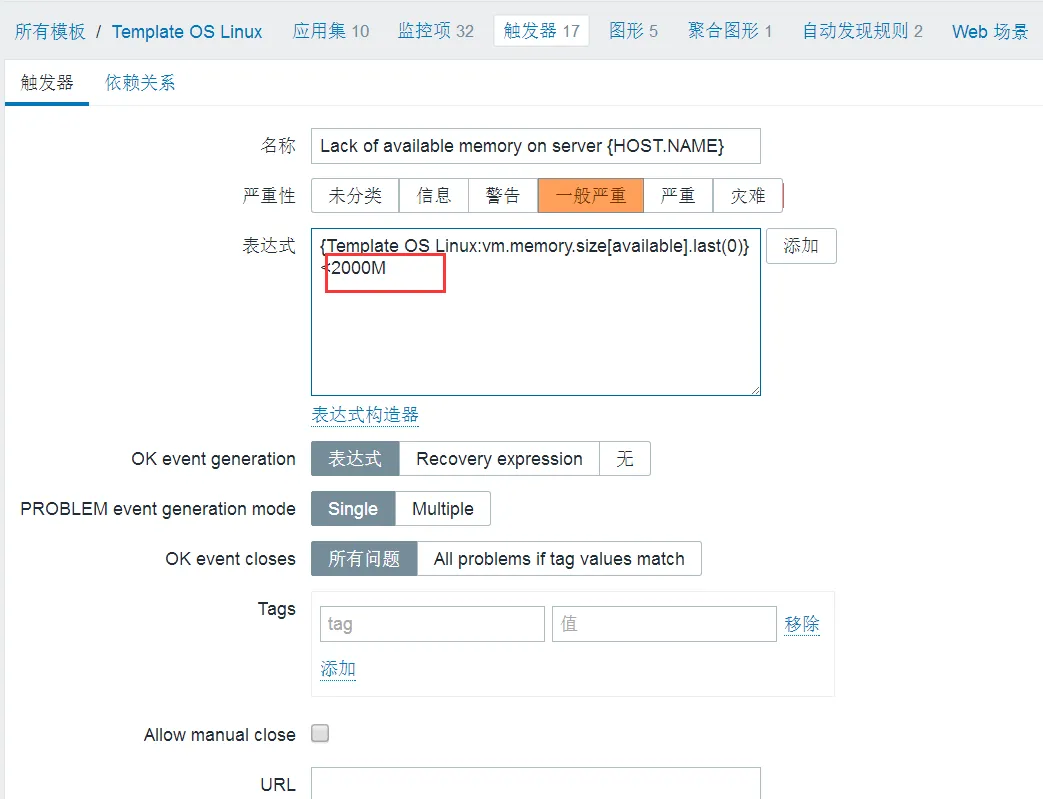
Task: Set severity to 严重
Action: pyautogui.click(x=678, y=196)
